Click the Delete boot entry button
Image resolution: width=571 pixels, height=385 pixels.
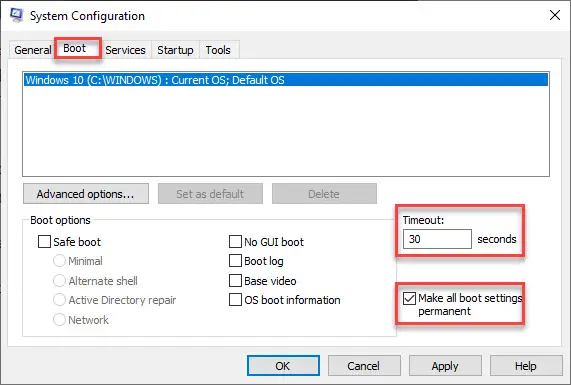pyautogui.click(x=324, y=194)
